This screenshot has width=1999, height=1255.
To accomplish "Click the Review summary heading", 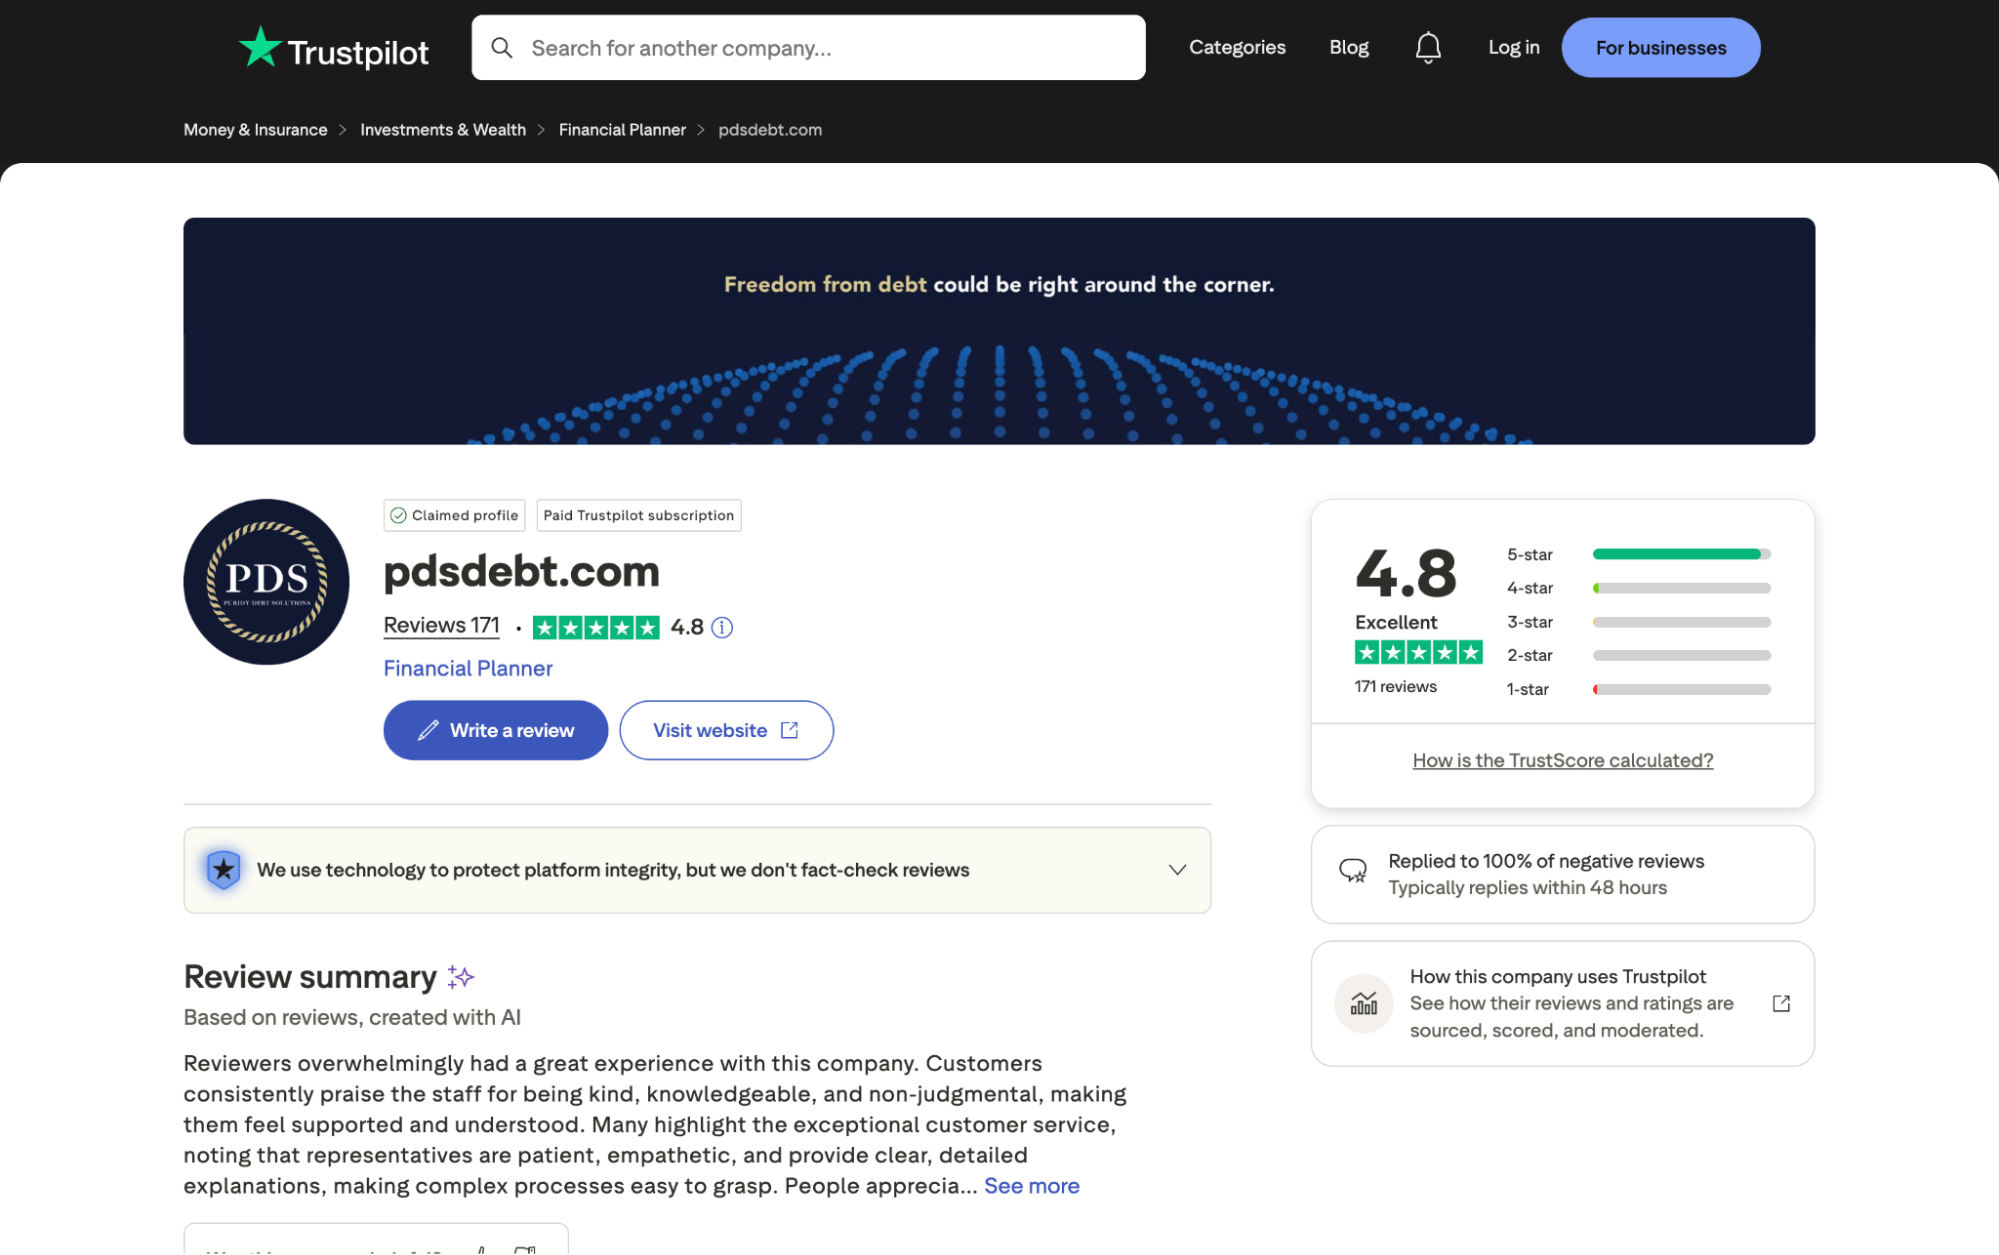I will click(310, 977).
